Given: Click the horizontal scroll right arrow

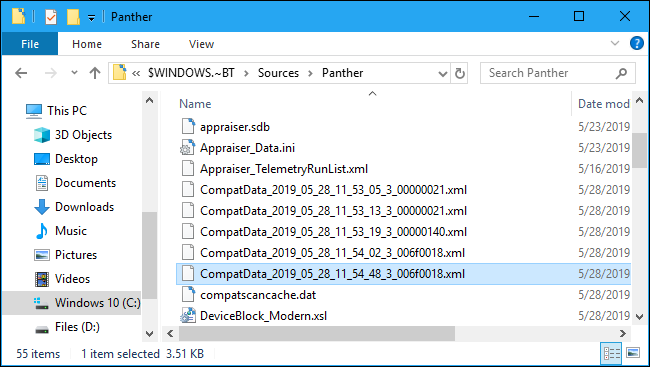Looking at the screenshot, I should coord(623,333).
